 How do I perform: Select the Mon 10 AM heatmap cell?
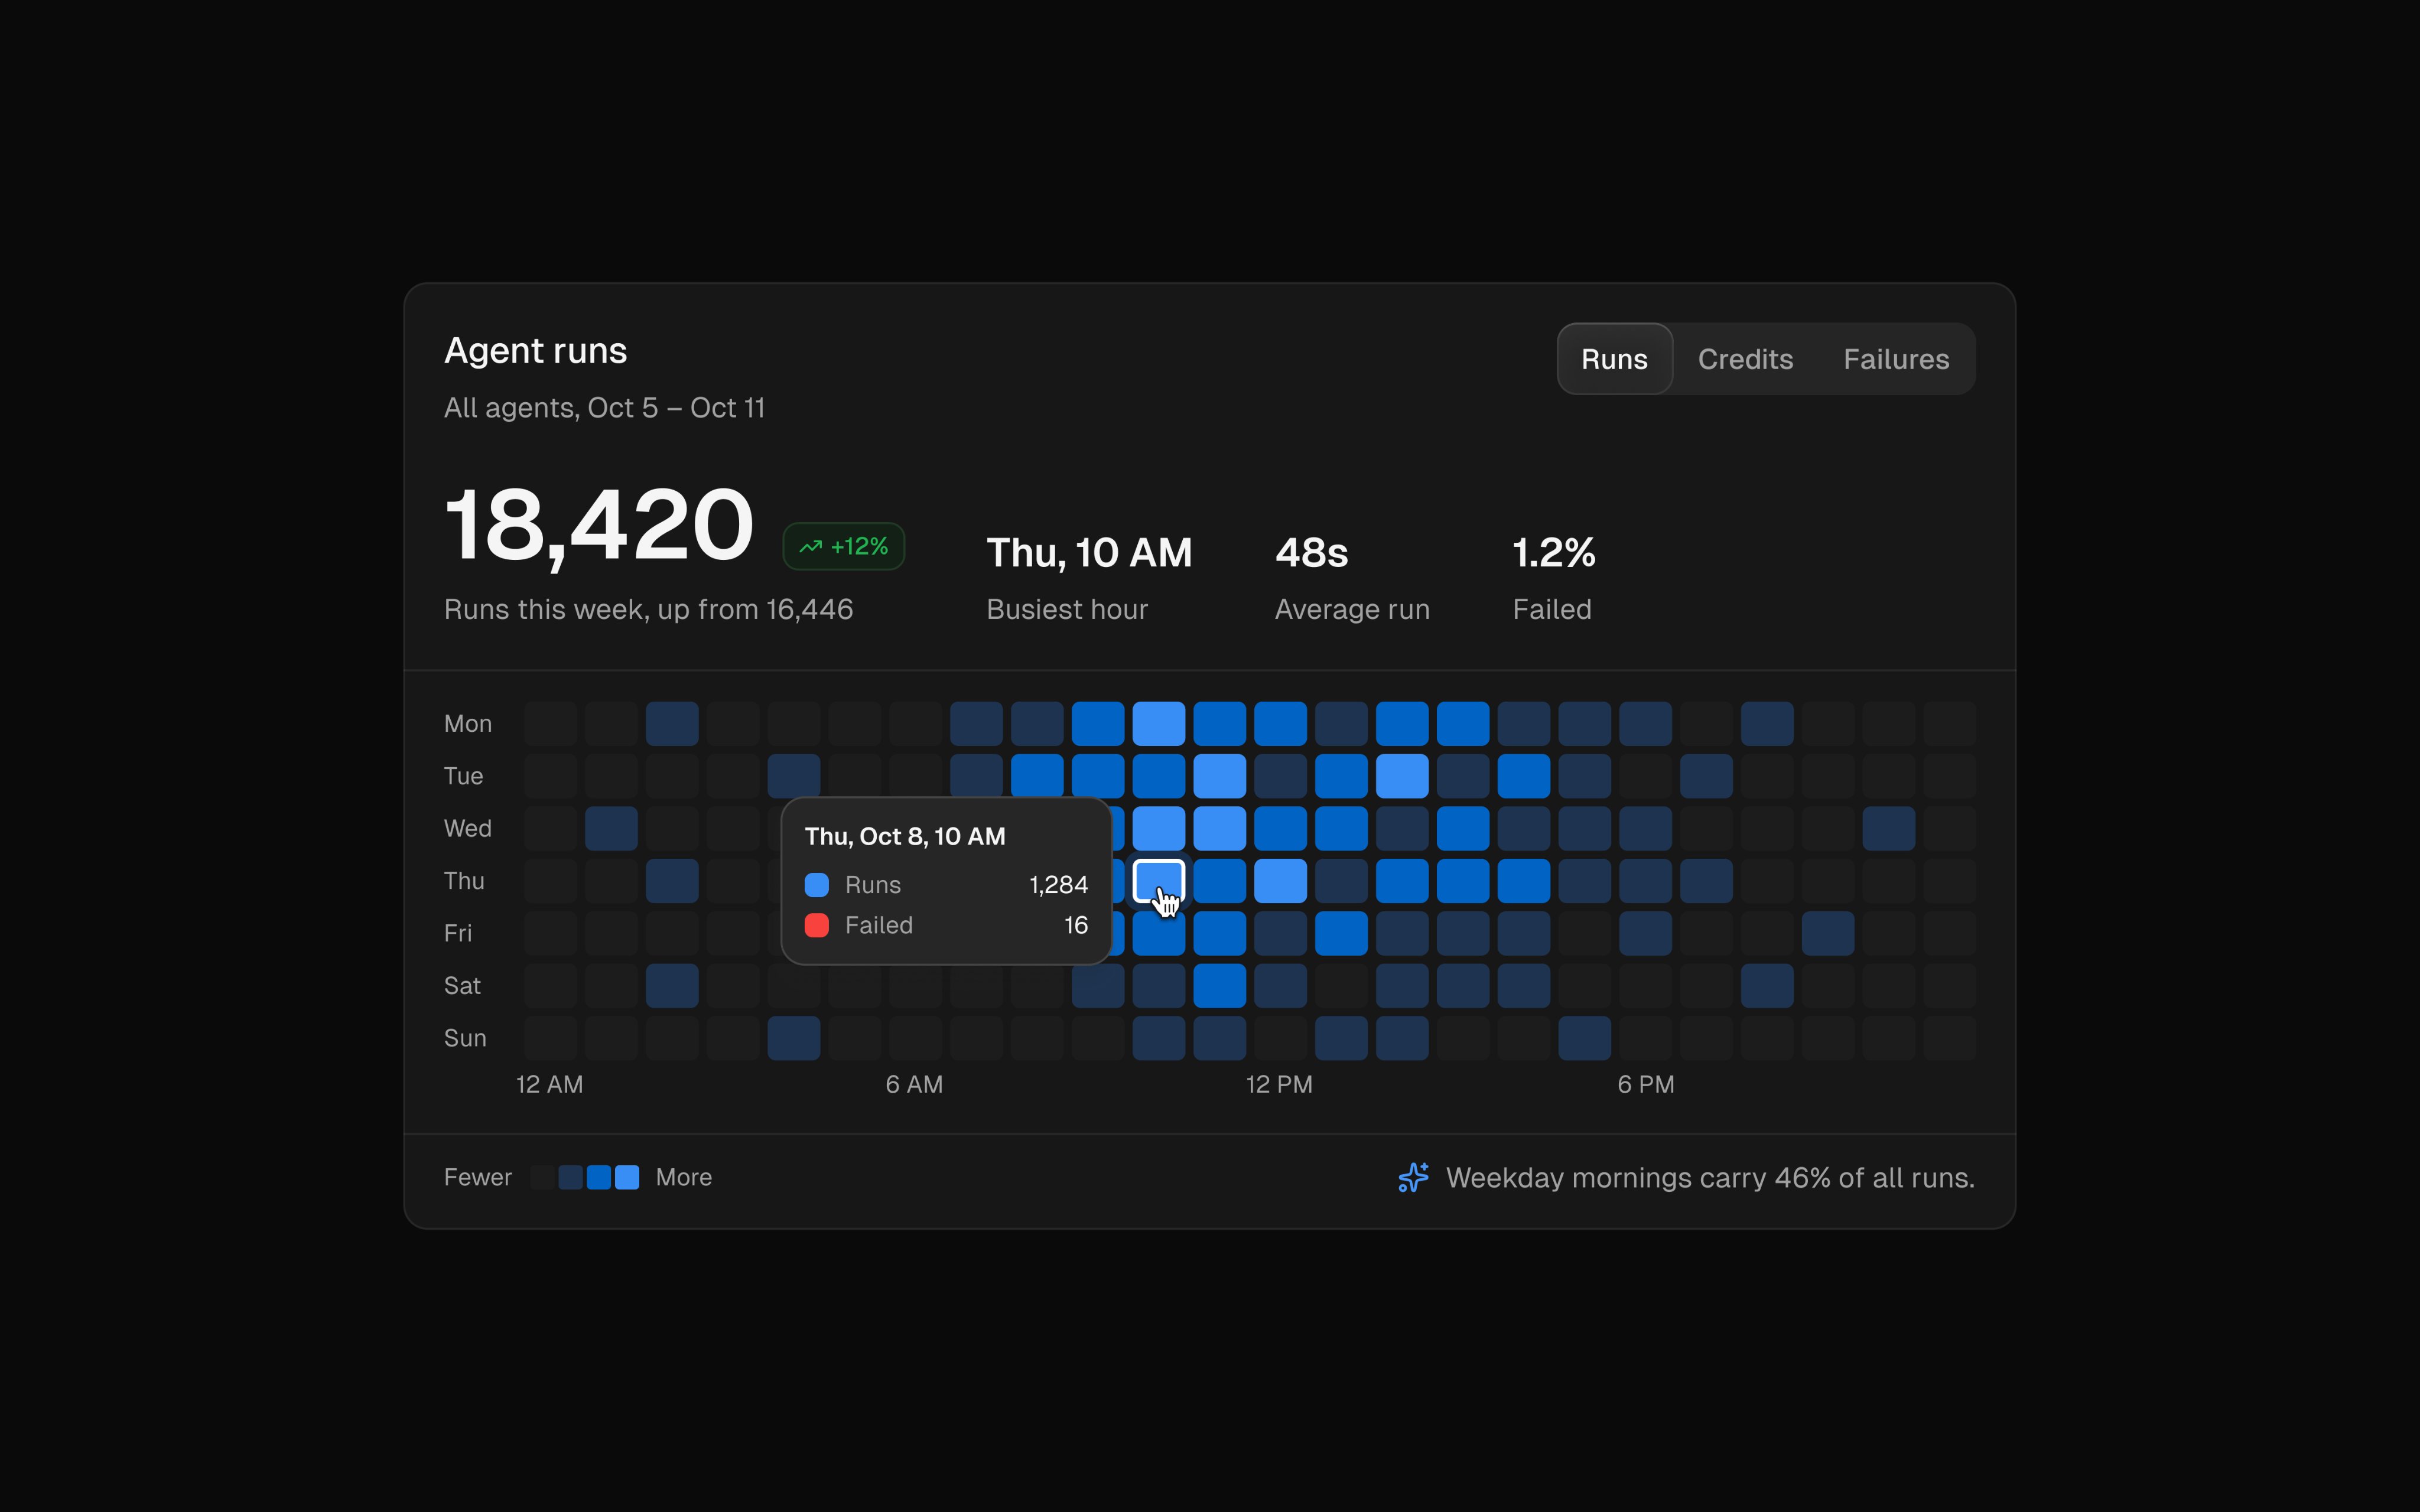[1159, 724]
